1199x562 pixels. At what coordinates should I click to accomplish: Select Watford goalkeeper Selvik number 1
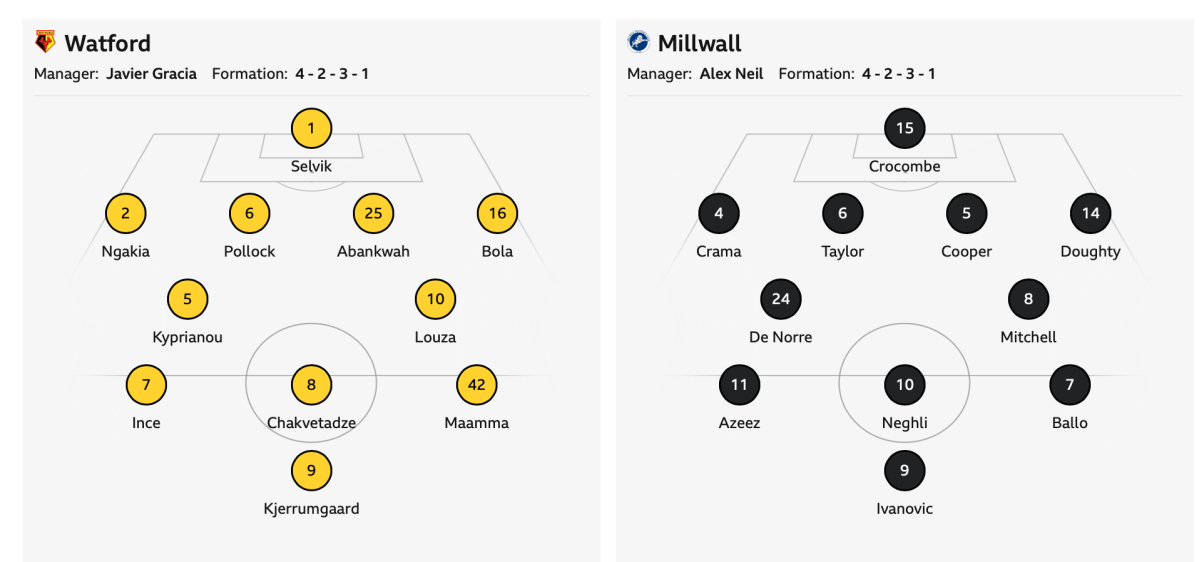coord(311,128)
